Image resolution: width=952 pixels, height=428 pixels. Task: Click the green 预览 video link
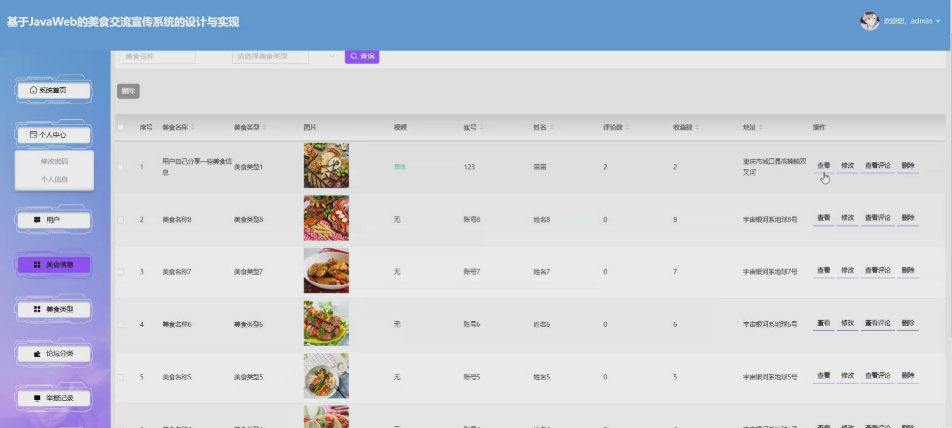400,167
